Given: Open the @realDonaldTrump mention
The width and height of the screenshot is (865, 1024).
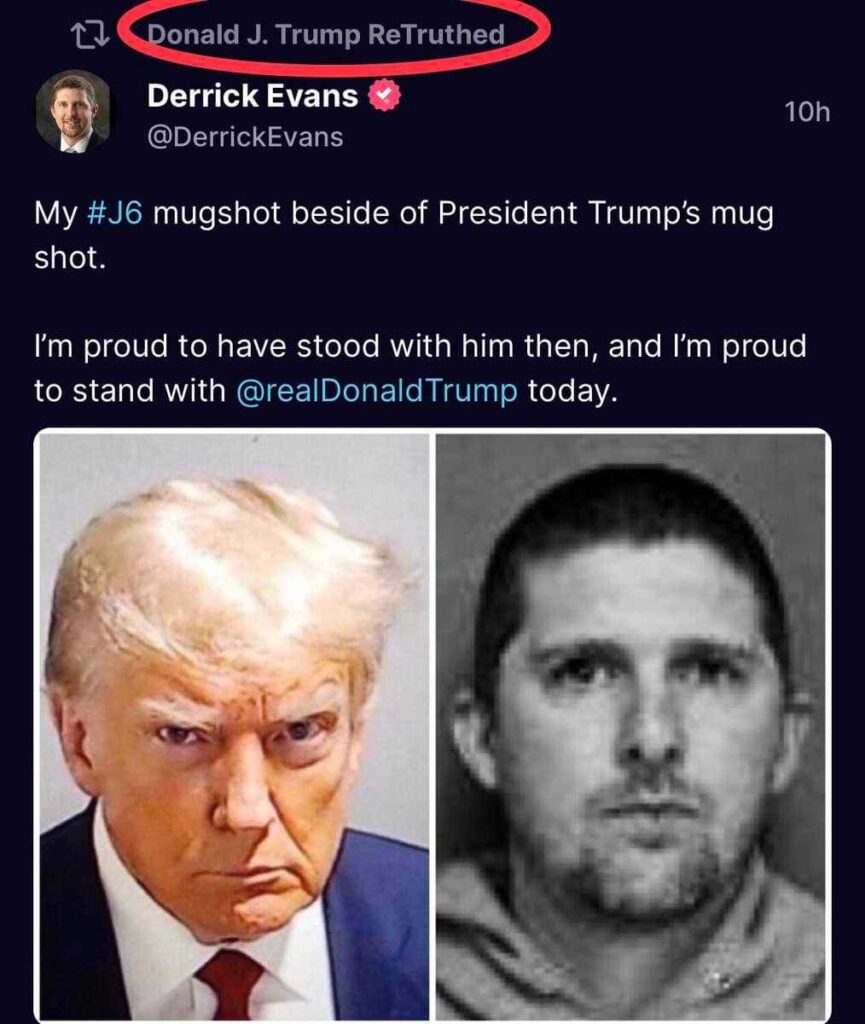Looking at the screenshot, I should pyautogui.click(x=376, y=391).
